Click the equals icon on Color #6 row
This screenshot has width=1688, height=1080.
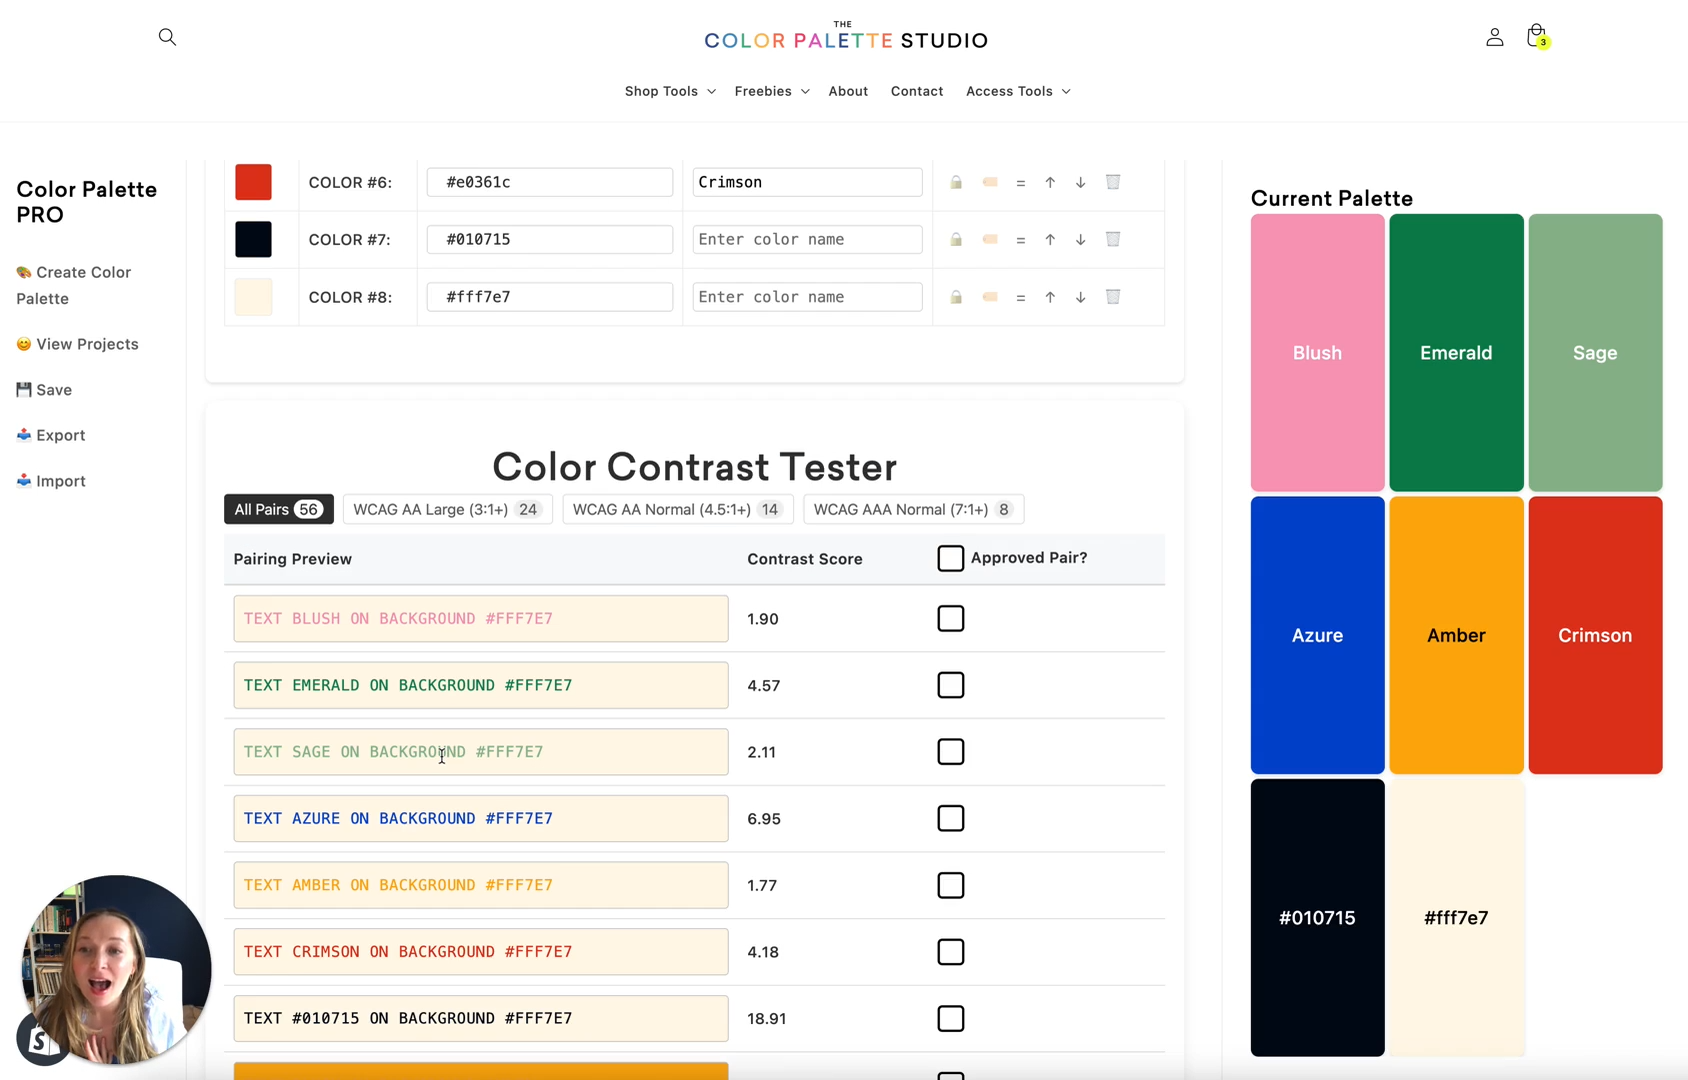pyautogui.click(x=1020, y=183)
